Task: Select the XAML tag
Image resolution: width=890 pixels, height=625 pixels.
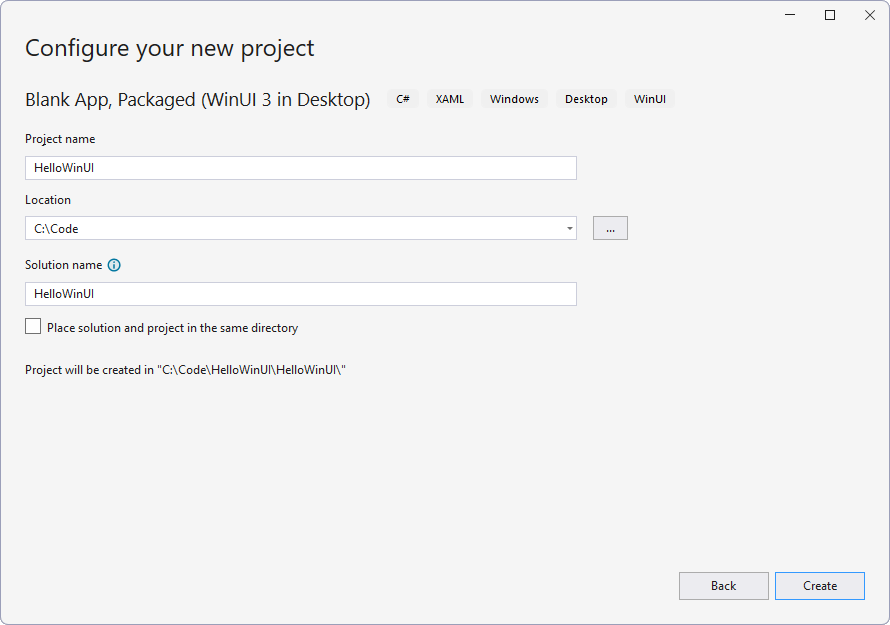Action: (x=450, y=99)
